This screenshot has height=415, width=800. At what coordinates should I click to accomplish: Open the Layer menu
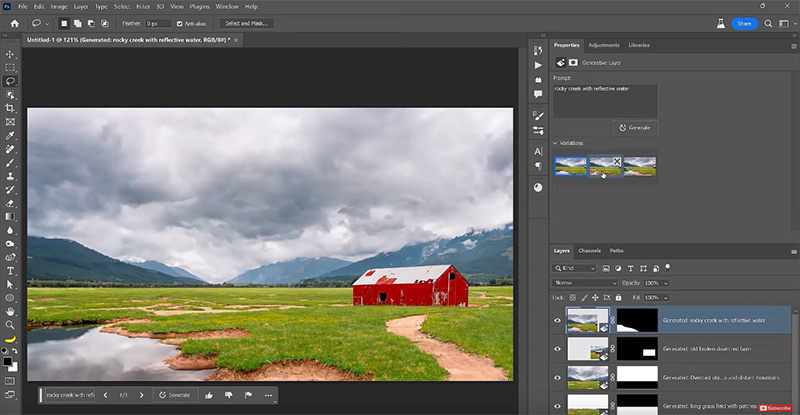click(81, 7)
